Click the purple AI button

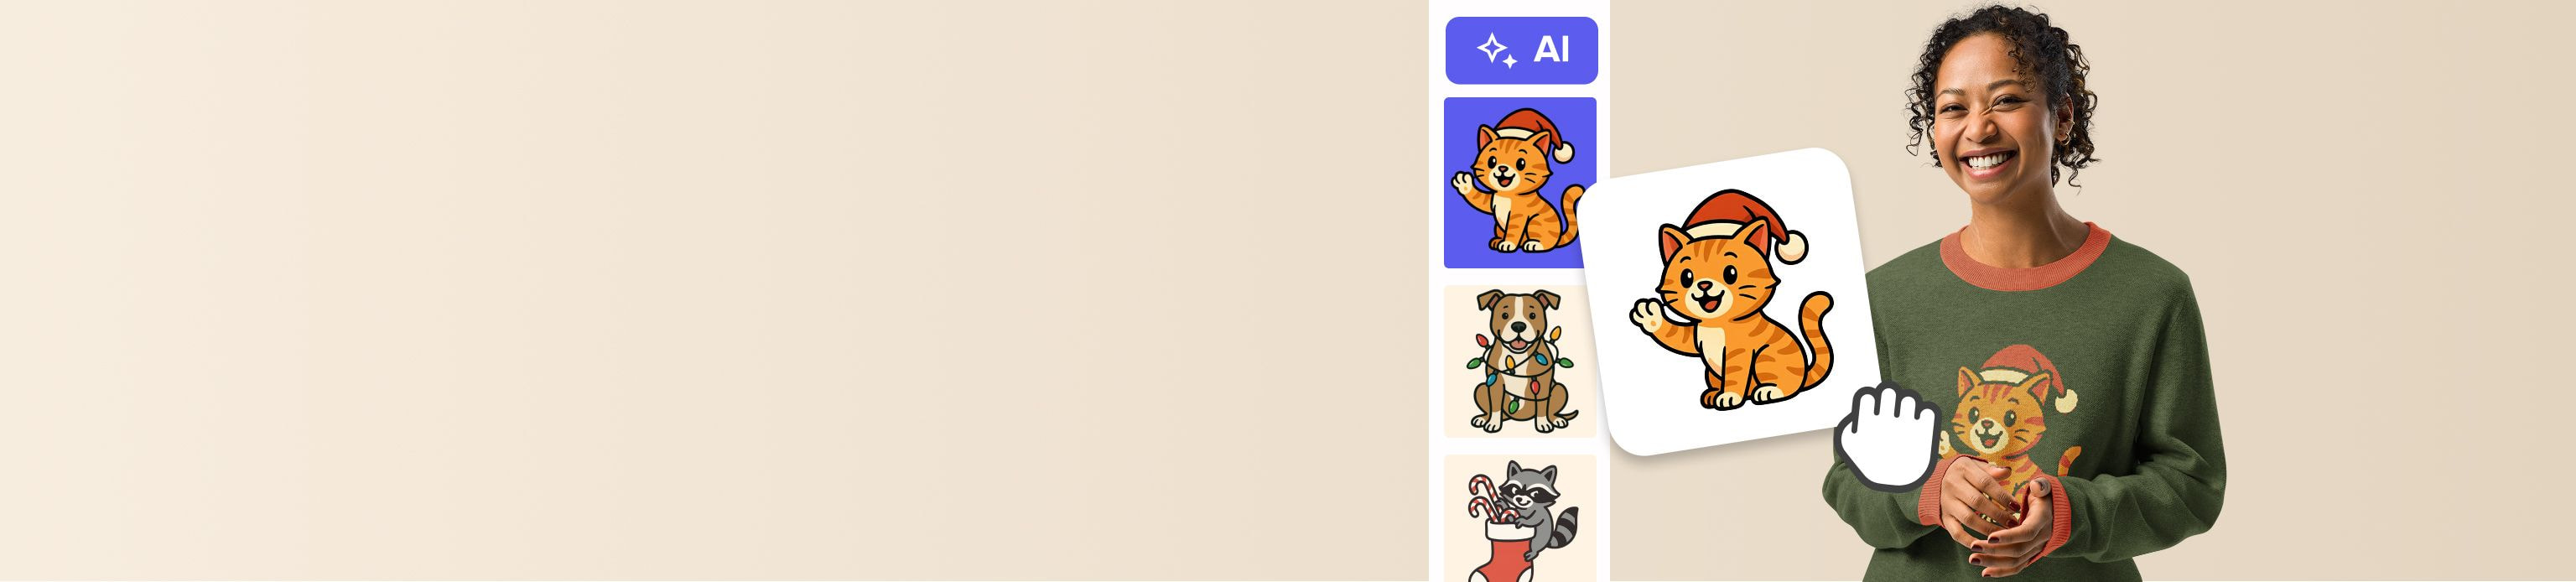(x=1521, y=50)
